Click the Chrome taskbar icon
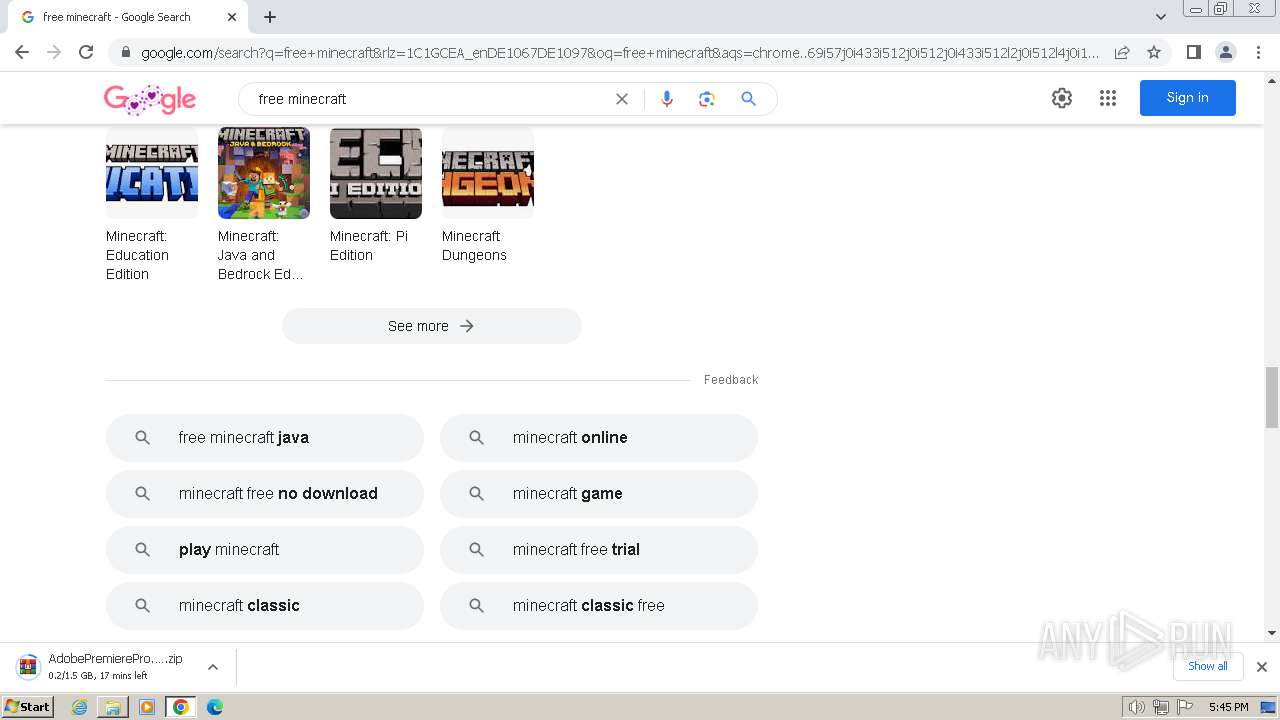This screenshot has width=1280, height=720. 180,707
